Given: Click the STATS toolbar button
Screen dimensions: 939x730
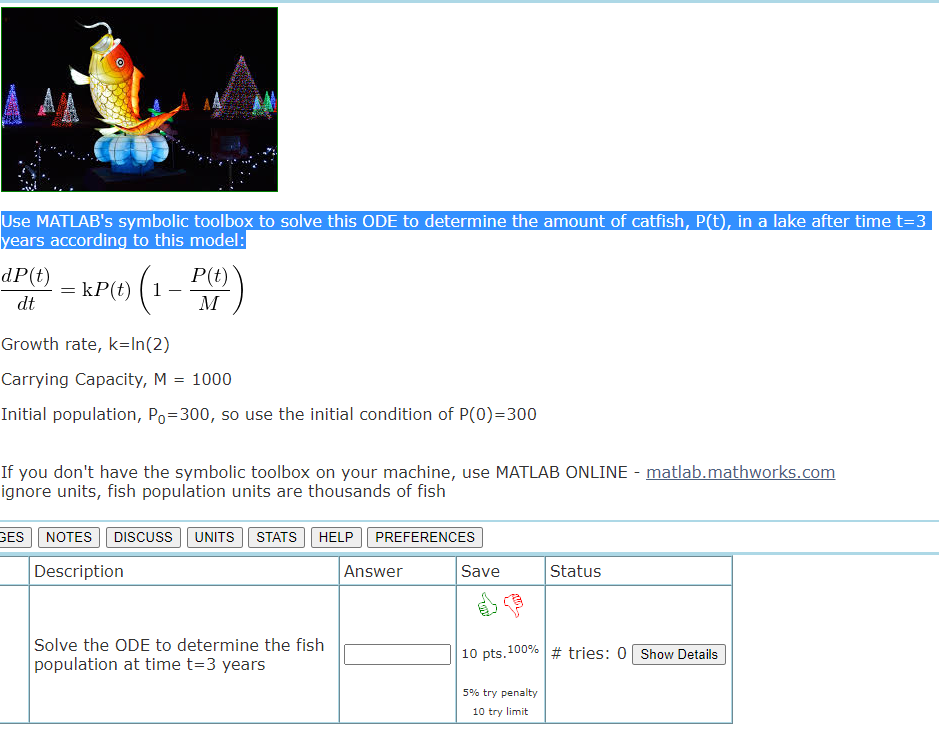Looking at the screenshot, I should click(x=276, y=537).
